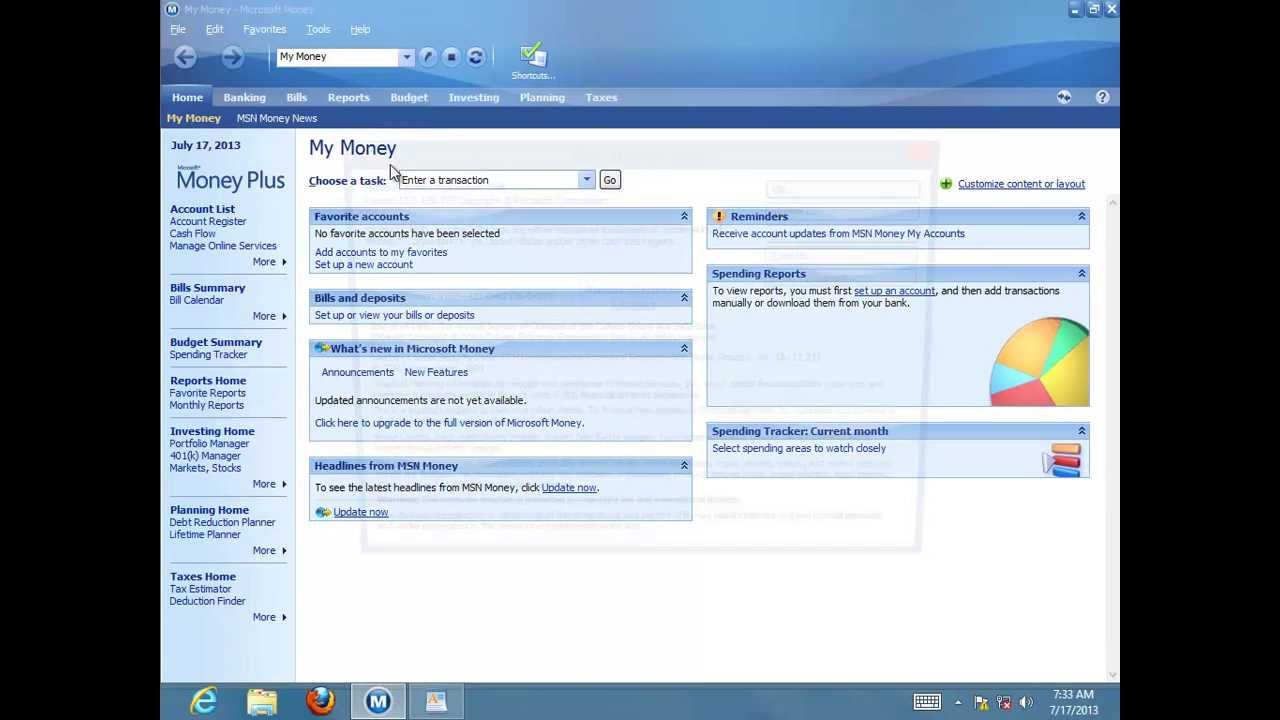Click the address field showing My Money

click(338, 57)
